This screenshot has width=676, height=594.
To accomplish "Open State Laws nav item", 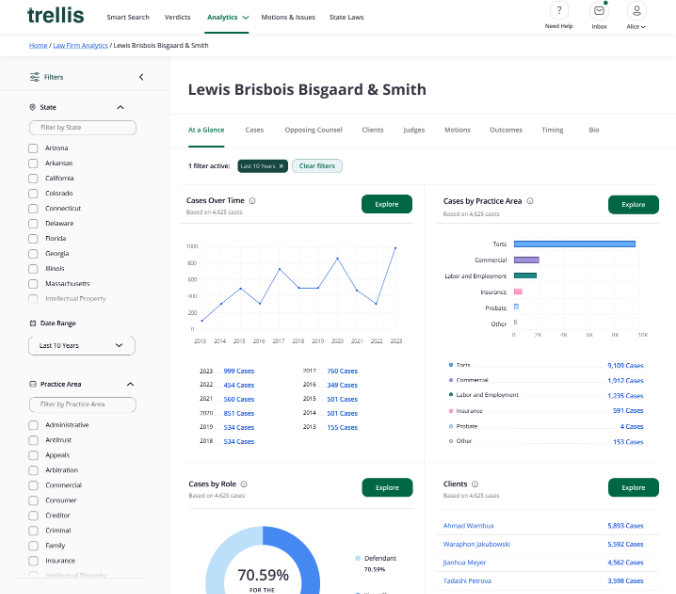I will [x=347, y=17].
